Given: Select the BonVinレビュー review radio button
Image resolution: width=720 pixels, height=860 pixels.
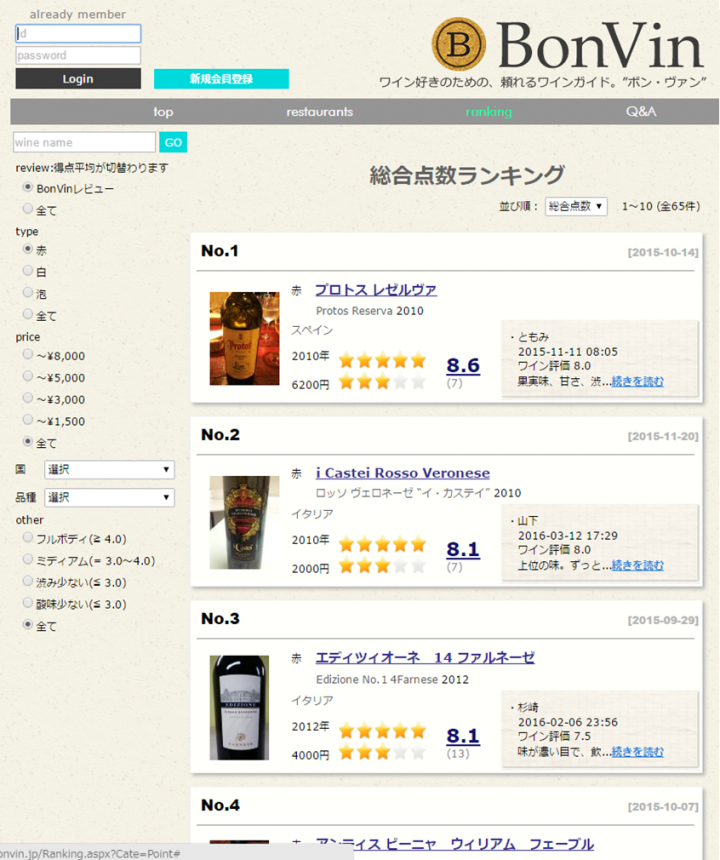Looking at the screenshot, I should (27, 187).
